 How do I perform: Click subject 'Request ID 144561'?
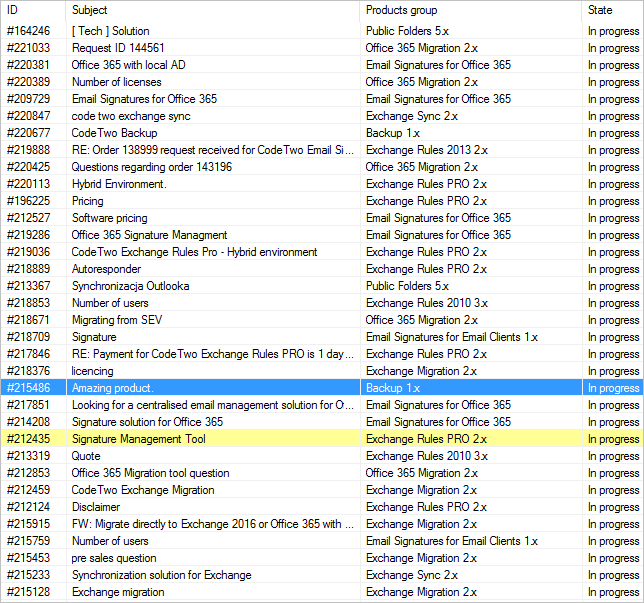118,48
